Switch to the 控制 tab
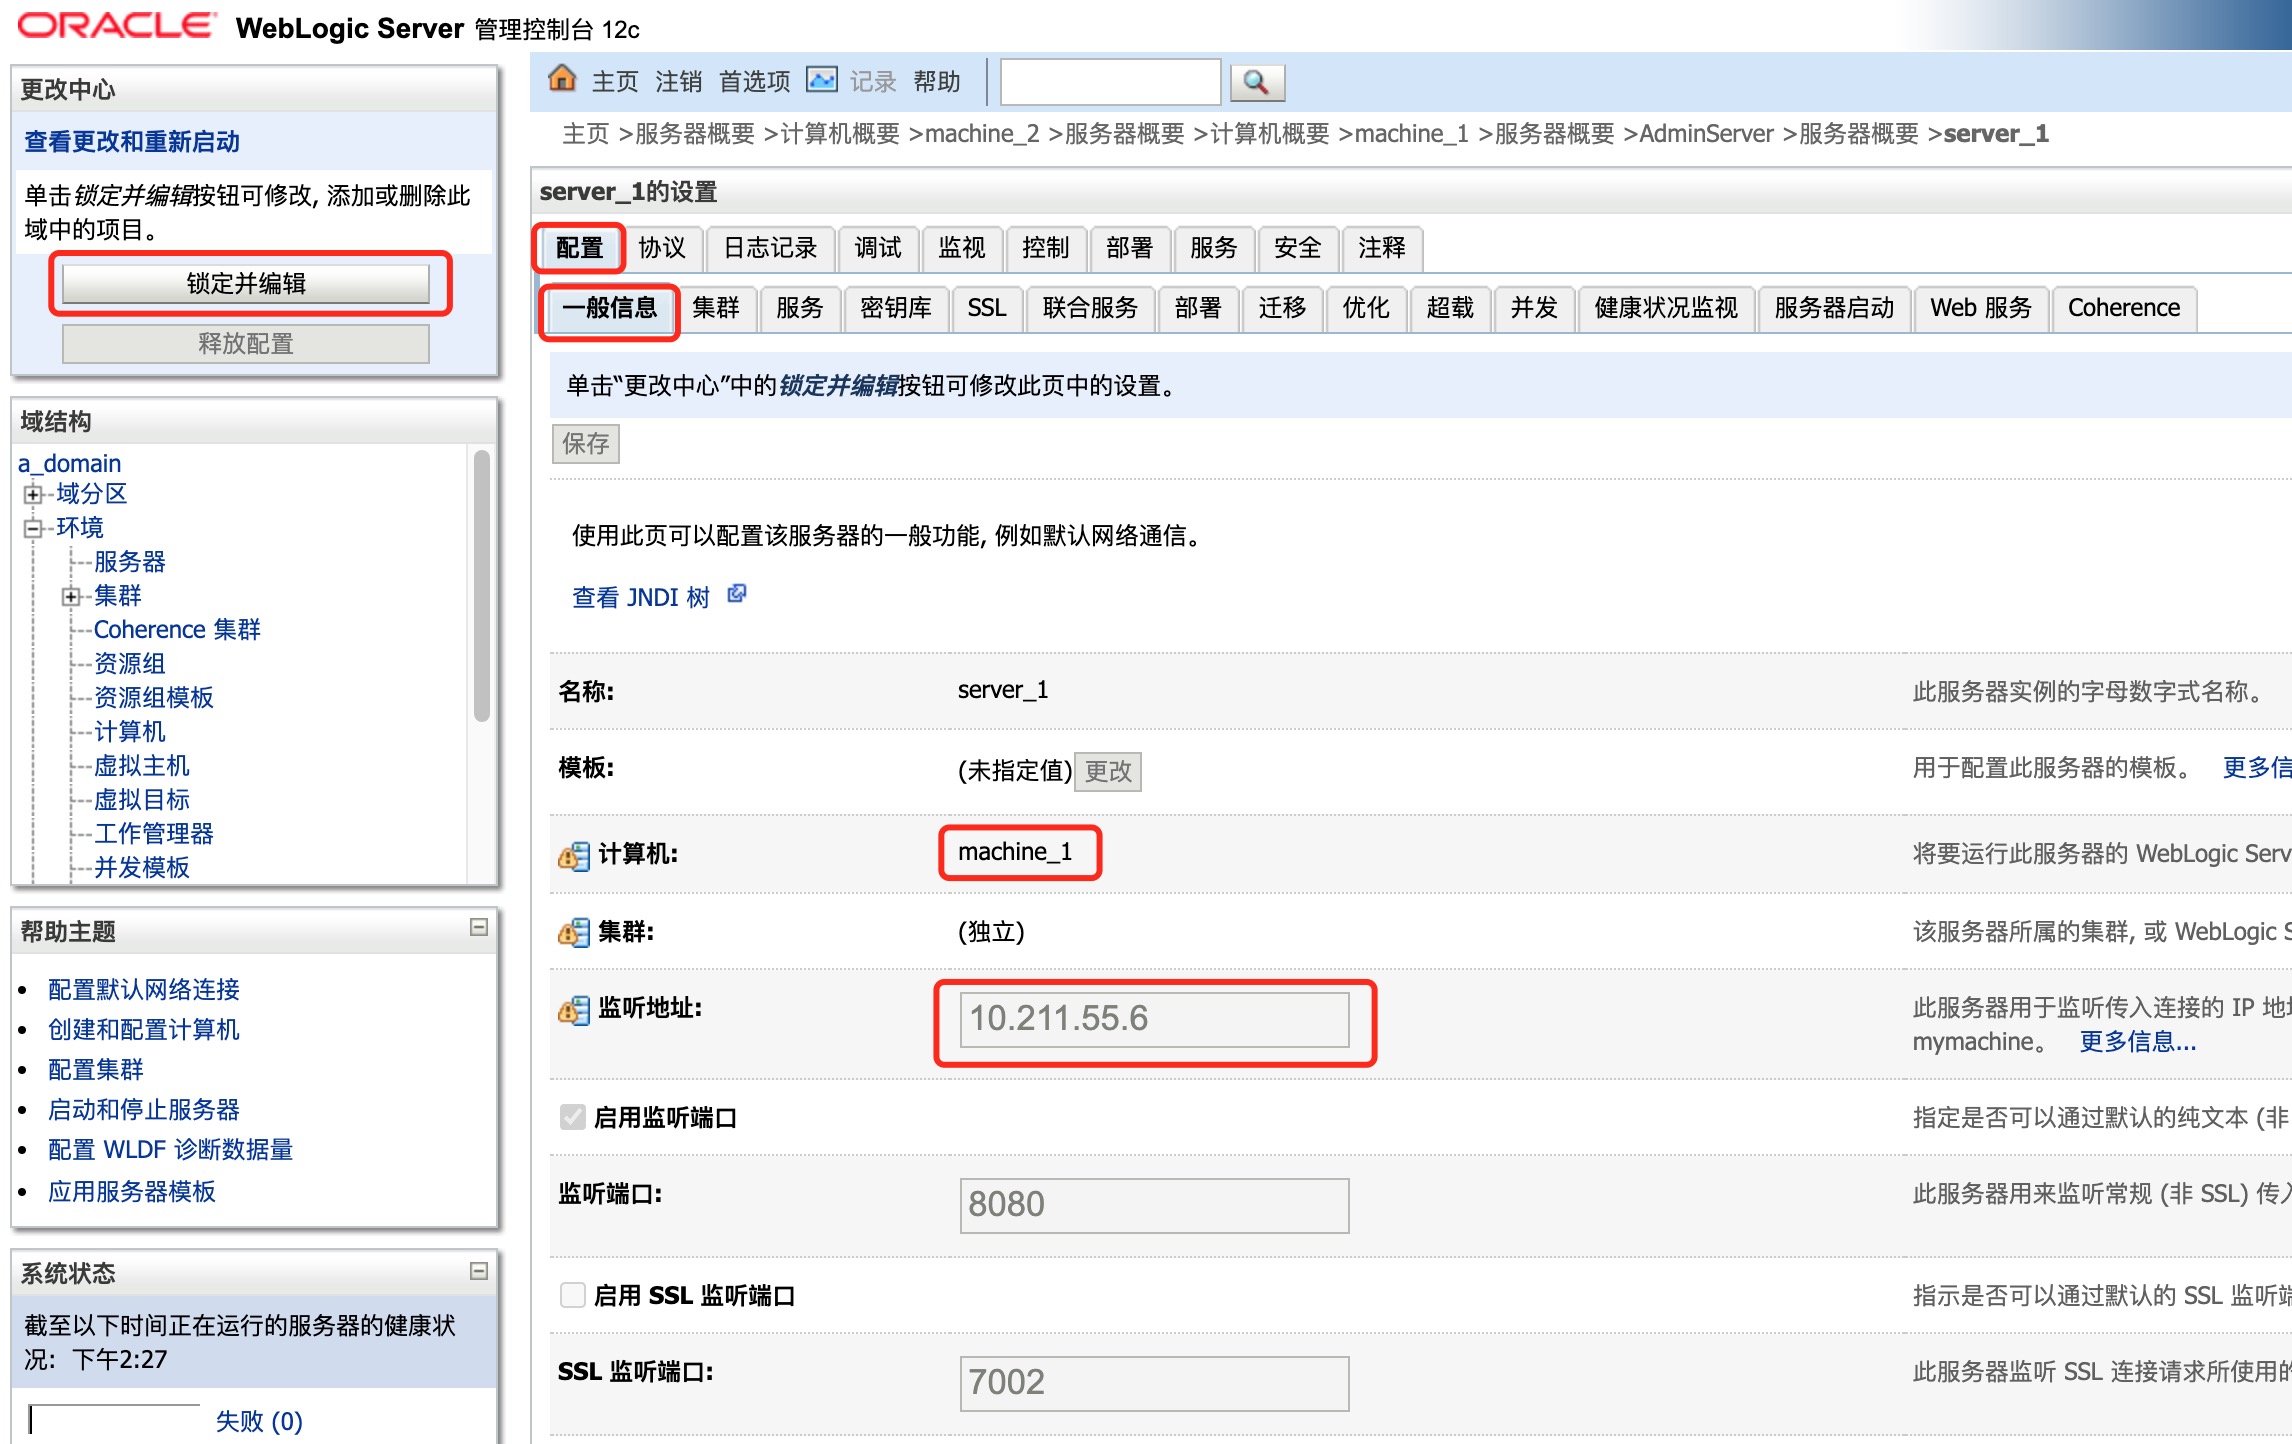The height and width of the screenshot is (1444, 2292). [1046, 248]
